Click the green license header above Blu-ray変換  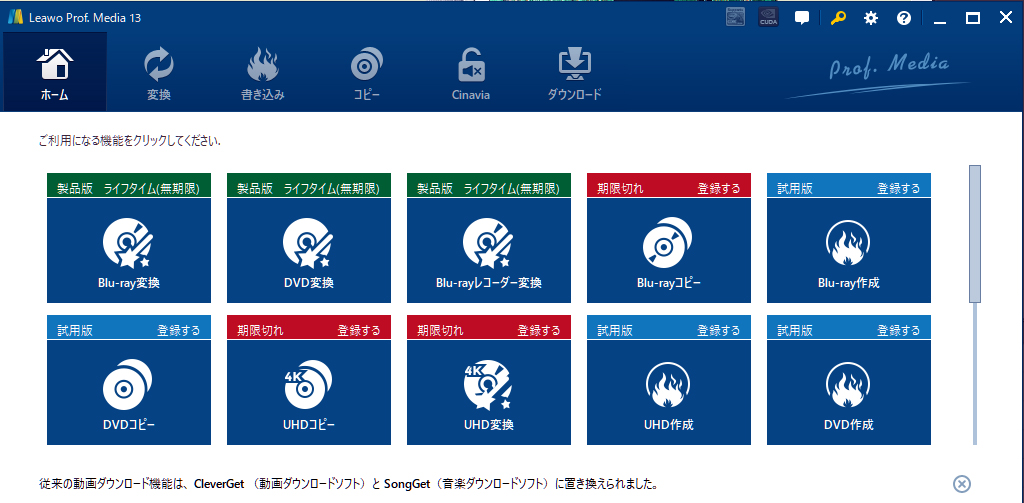click(129, 185)
